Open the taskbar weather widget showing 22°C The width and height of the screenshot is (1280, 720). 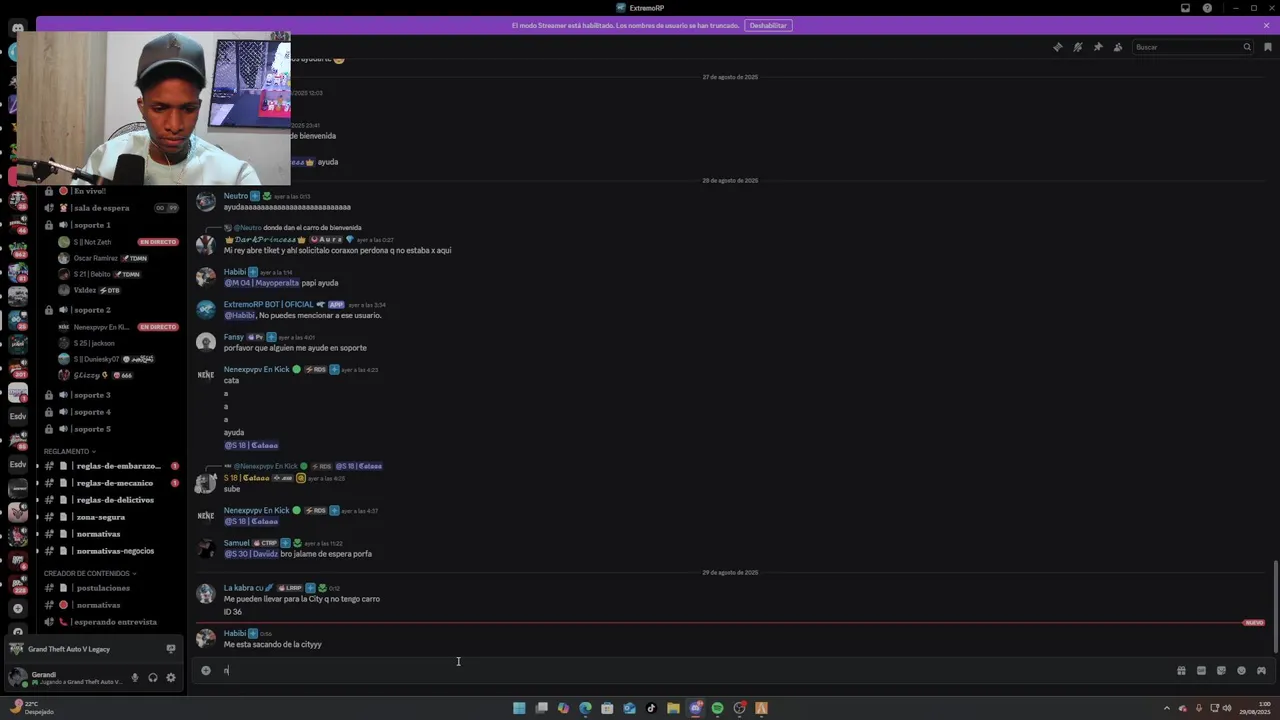click(30, 708)
